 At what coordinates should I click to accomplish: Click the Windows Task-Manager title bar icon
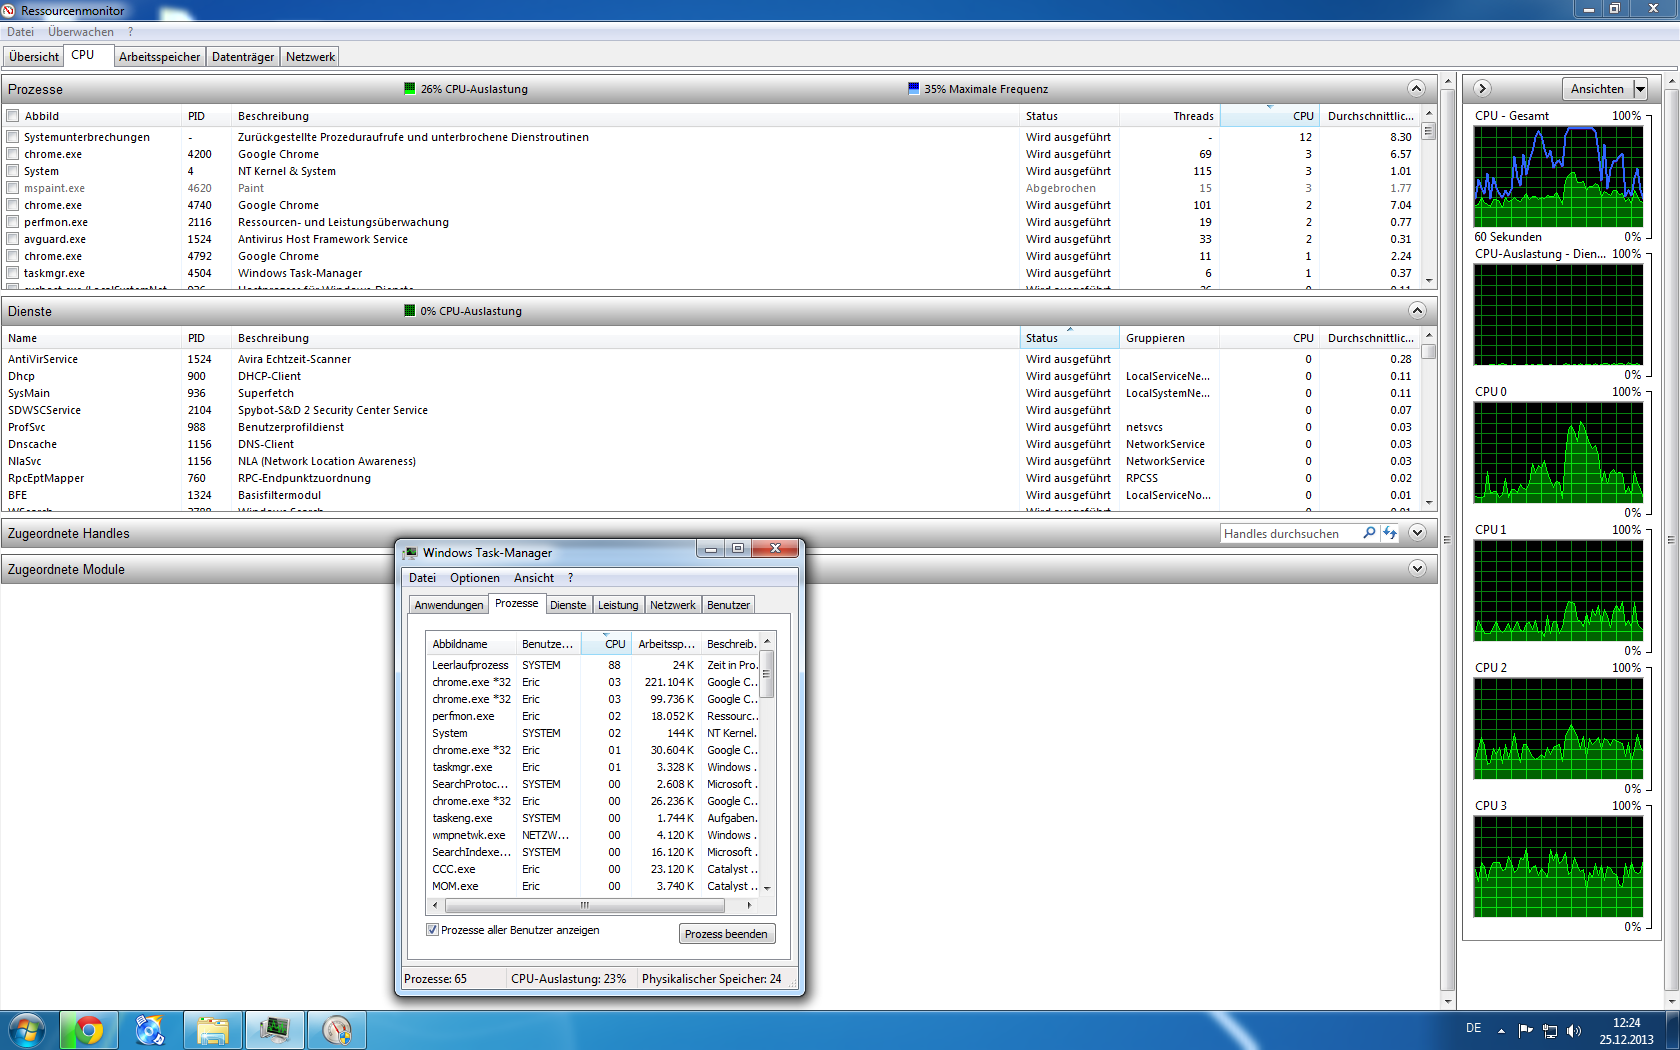(x=410, y=553)
